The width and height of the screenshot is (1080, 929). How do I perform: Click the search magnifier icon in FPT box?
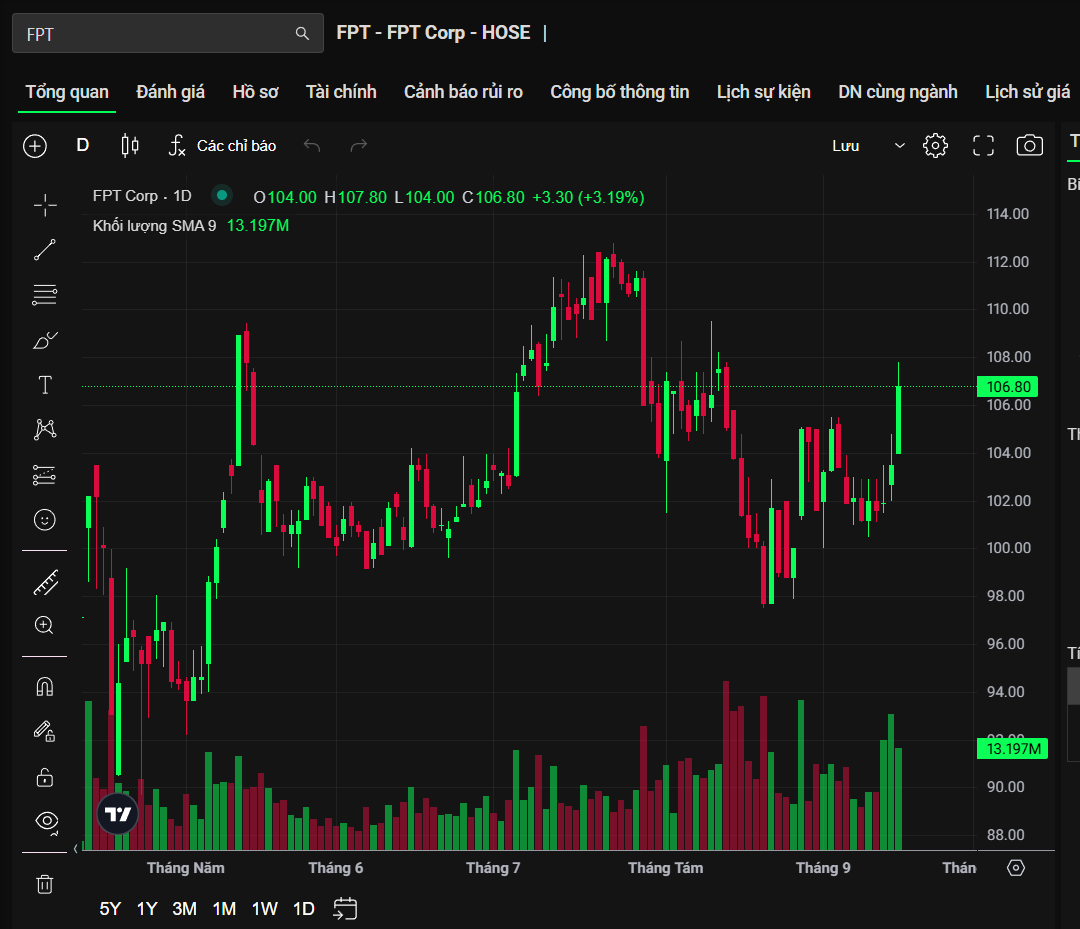click(x=302, y=33)
